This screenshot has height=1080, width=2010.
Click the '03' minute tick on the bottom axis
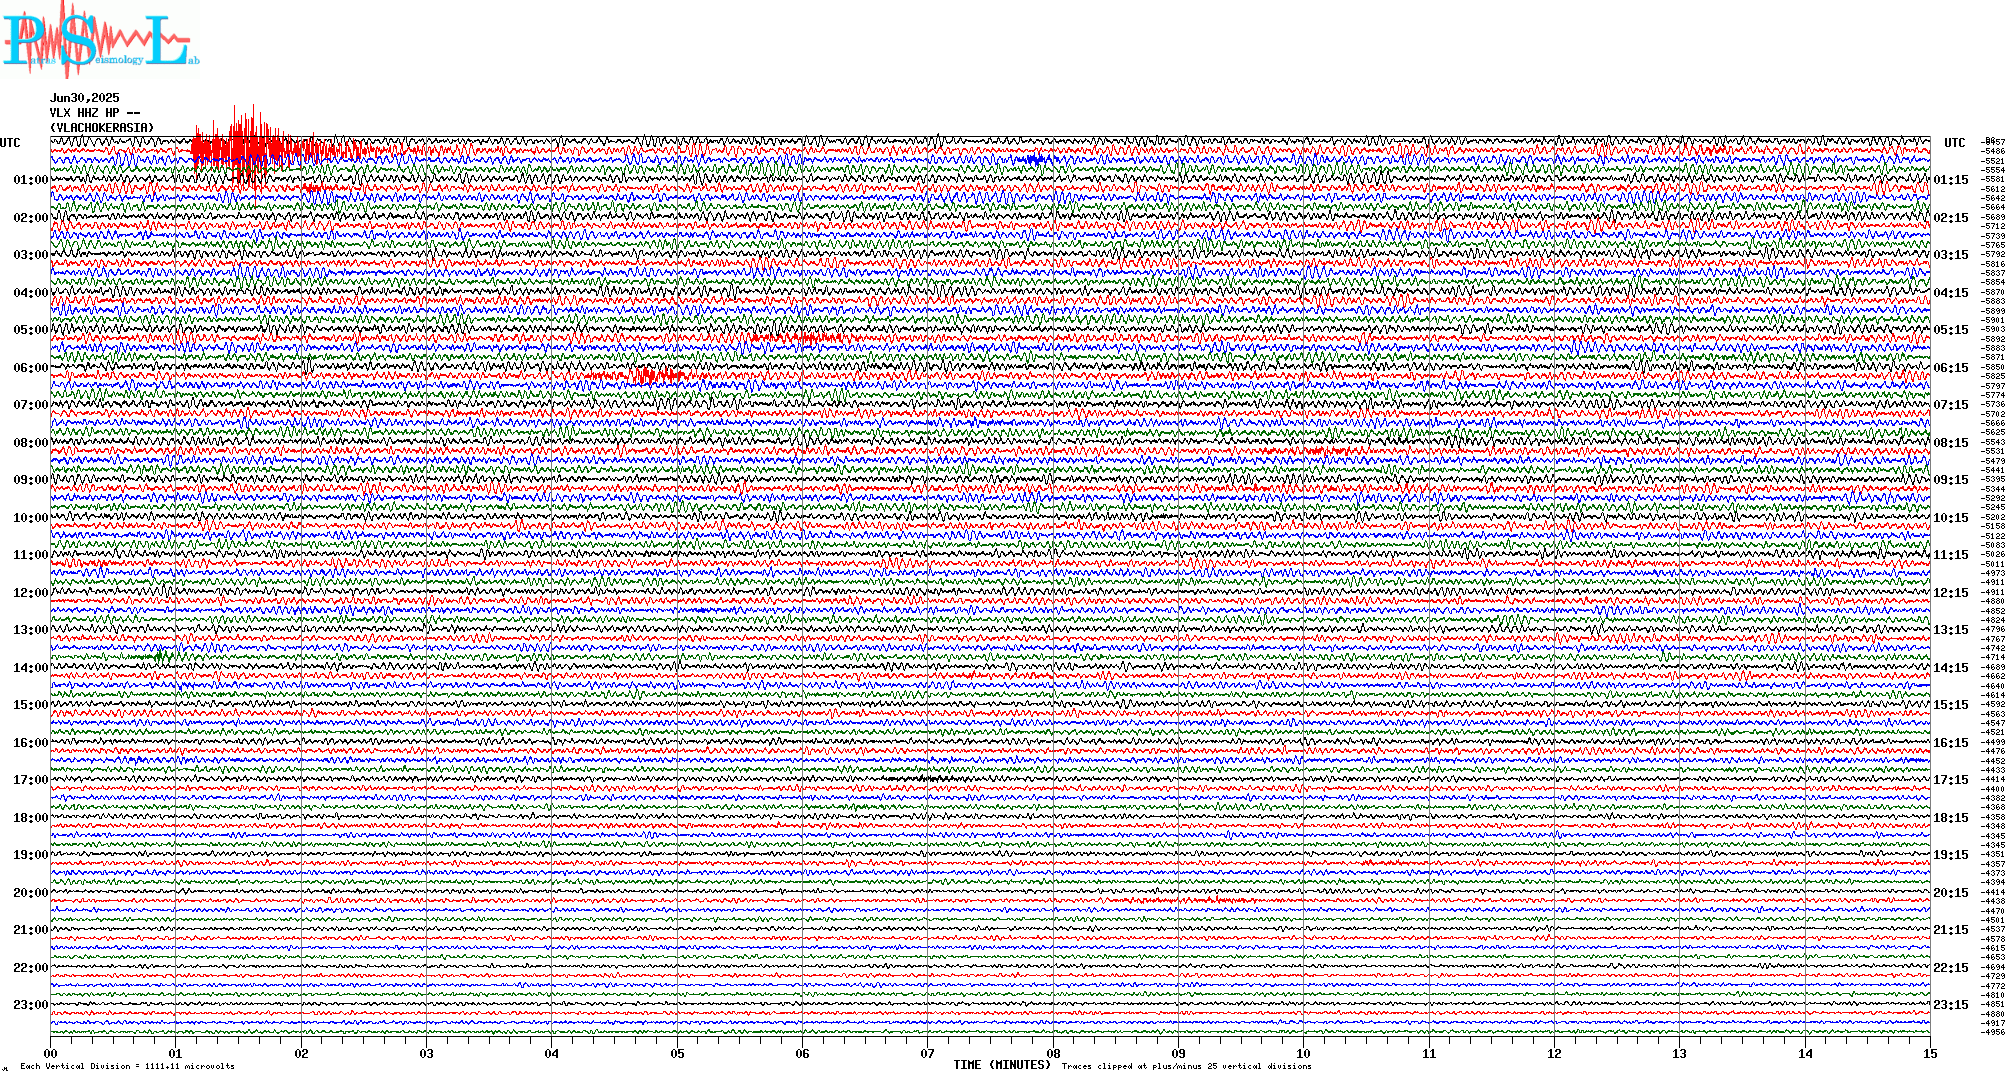pyautogui.click(x=426, y=1054)
